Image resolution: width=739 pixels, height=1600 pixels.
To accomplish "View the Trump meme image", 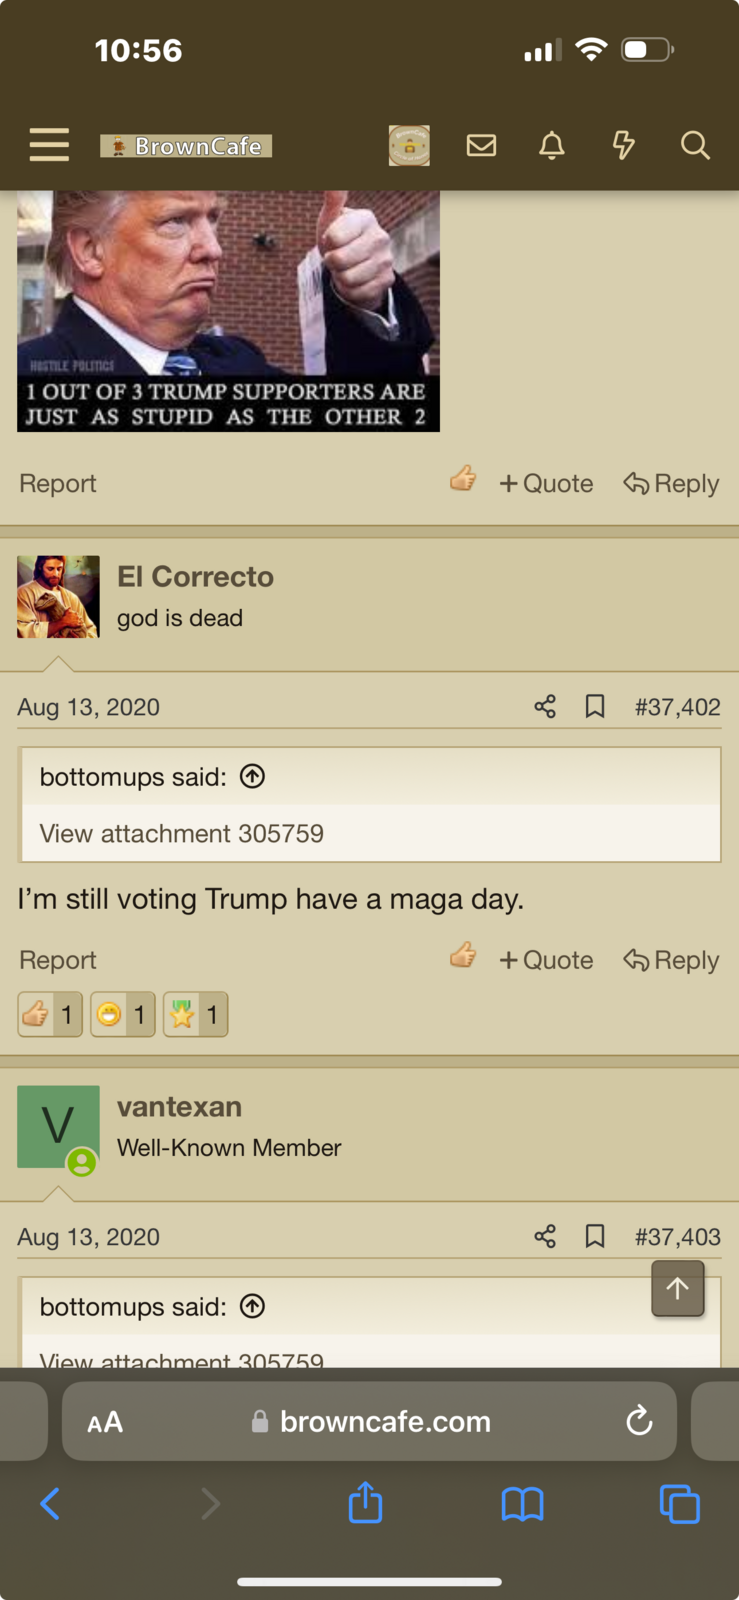I will pyautogui.click(x=228, y=311).
